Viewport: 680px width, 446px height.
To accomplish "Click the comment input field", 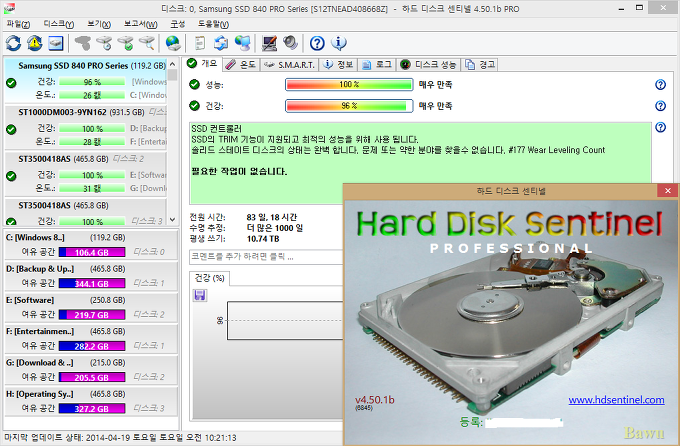I will (266, 257).
